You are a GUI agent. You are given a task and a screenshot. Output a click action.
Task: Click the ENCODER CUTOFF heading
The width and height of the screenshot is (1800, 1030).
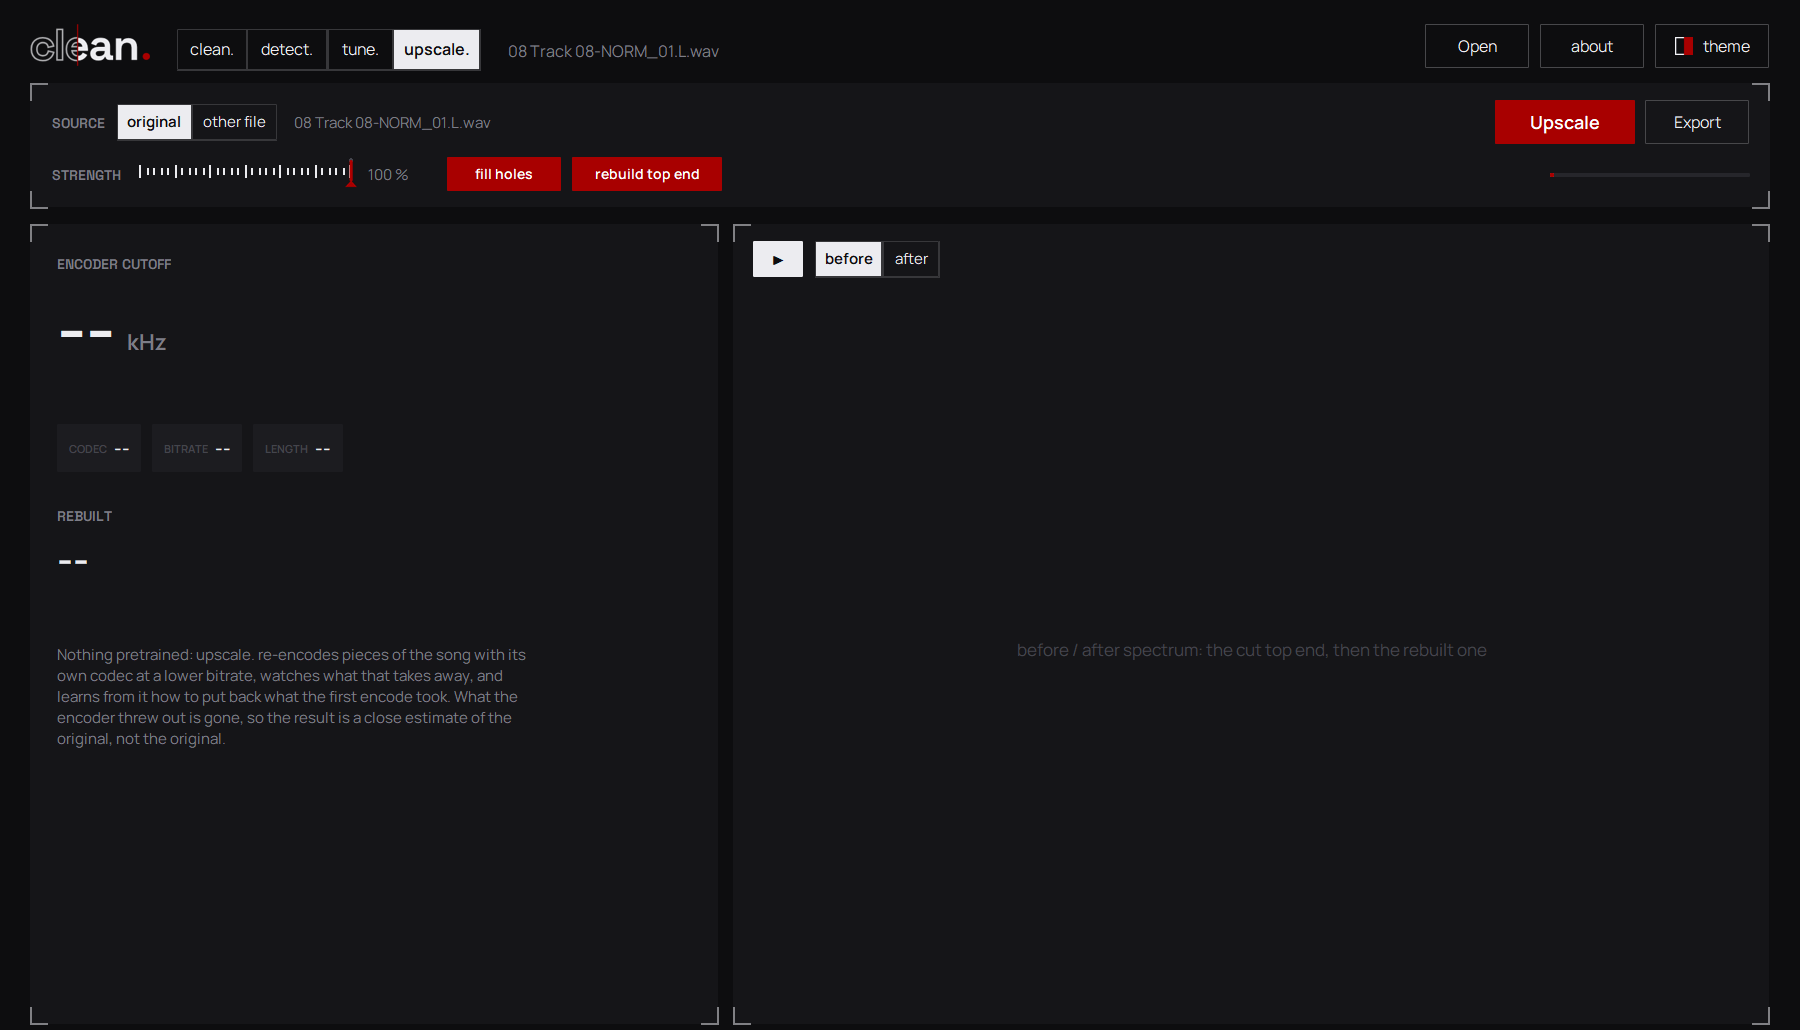pyautogui.click(x=114, y=264)
